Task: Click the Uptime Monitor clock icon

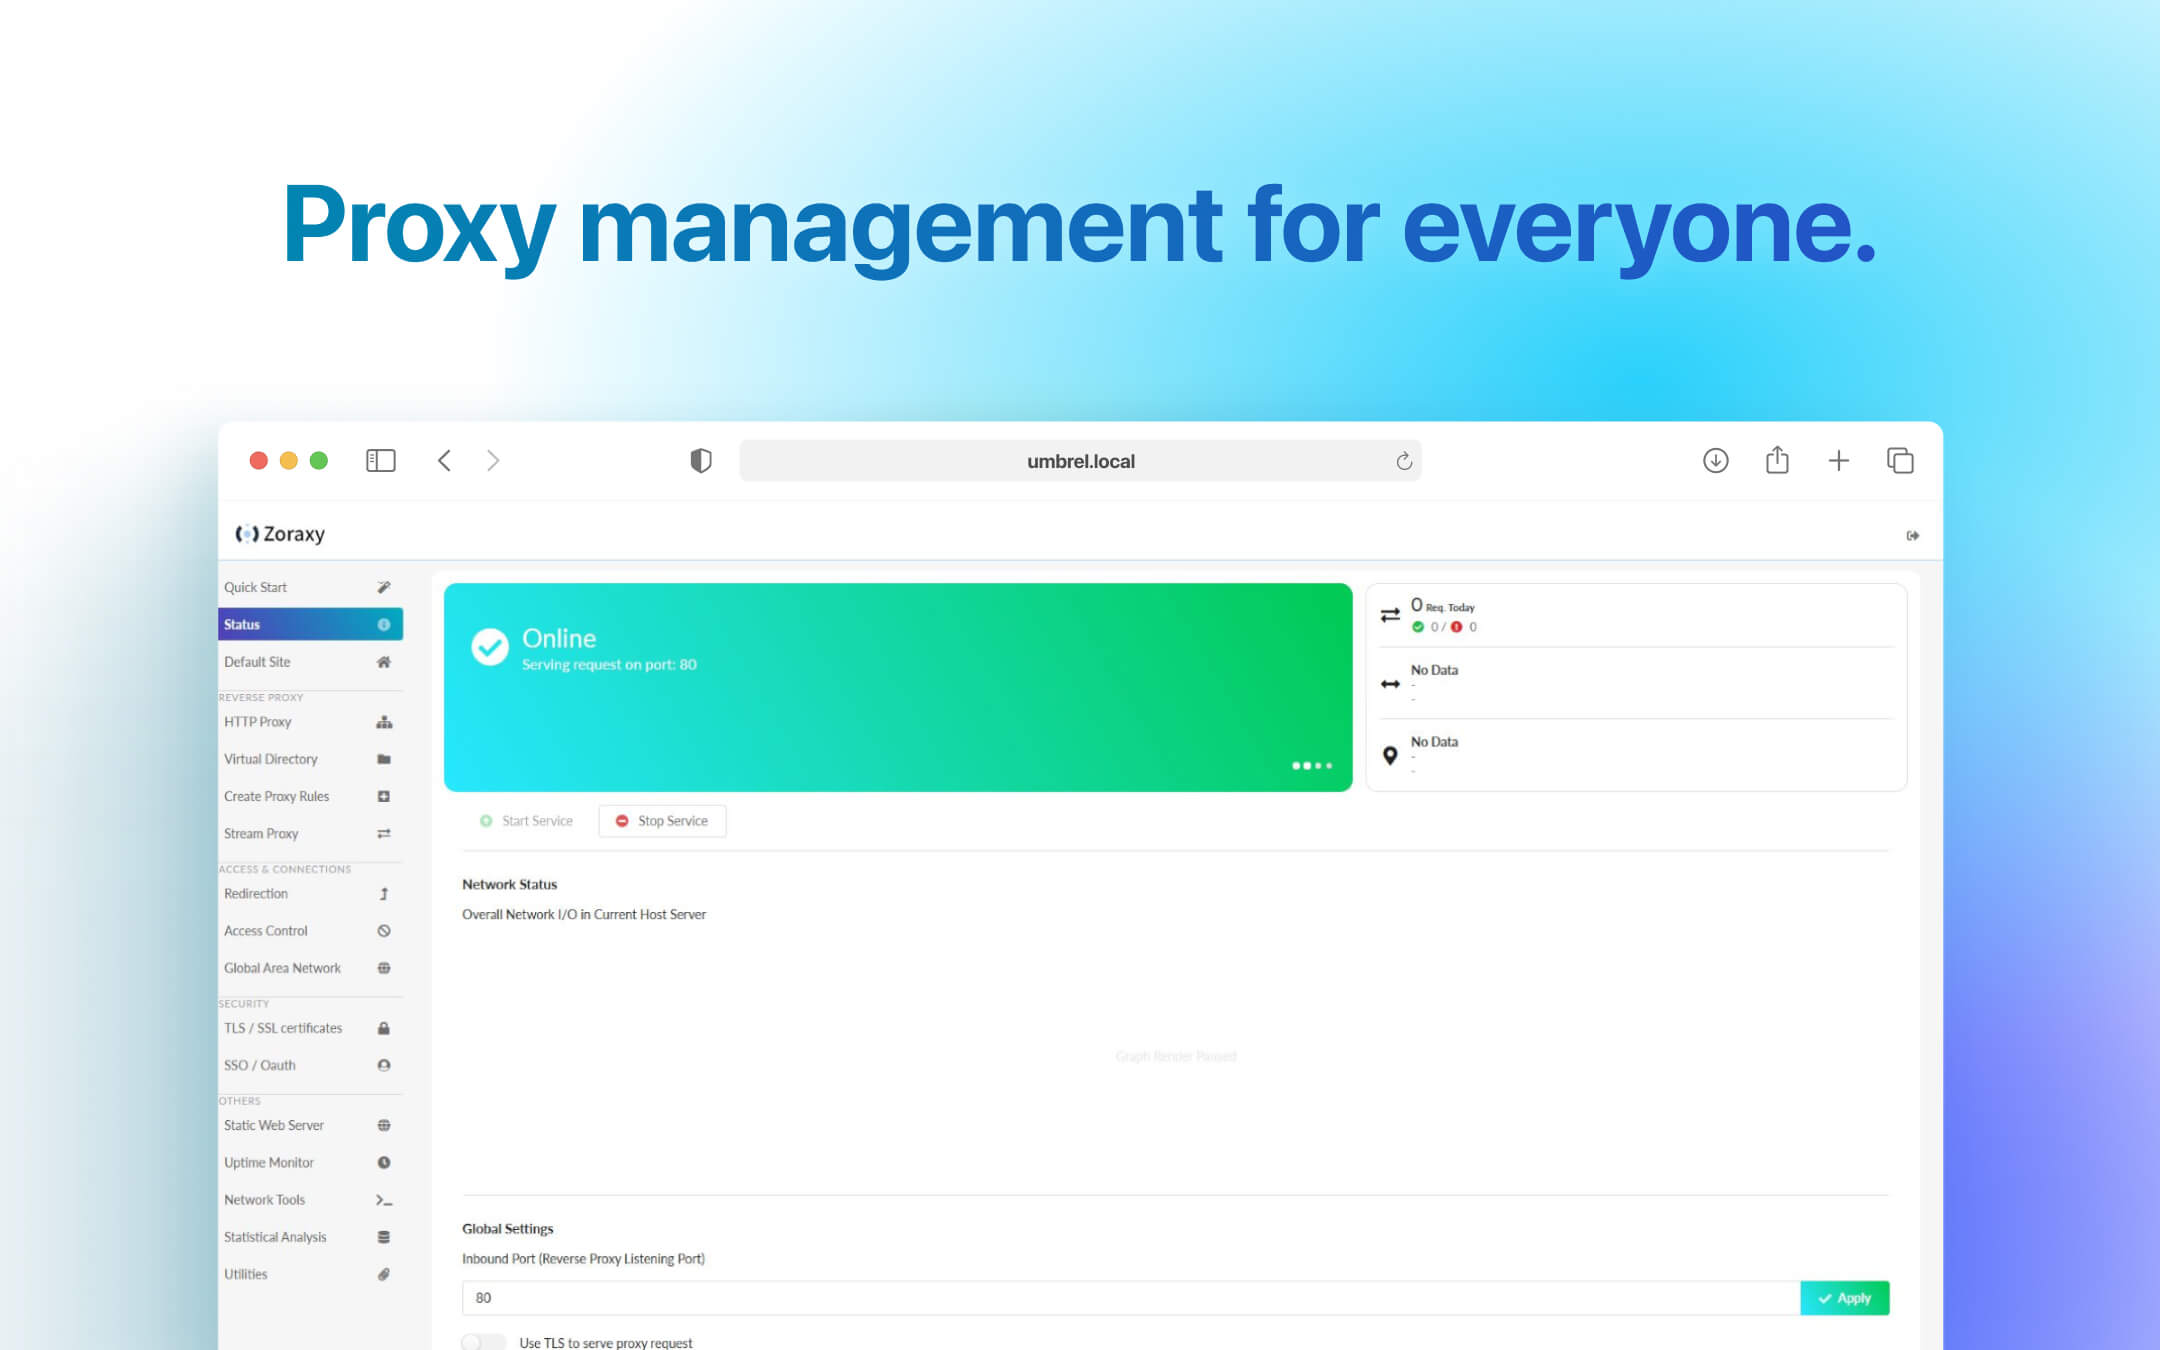Action: pyautogui.click(x=383, y=1162)
